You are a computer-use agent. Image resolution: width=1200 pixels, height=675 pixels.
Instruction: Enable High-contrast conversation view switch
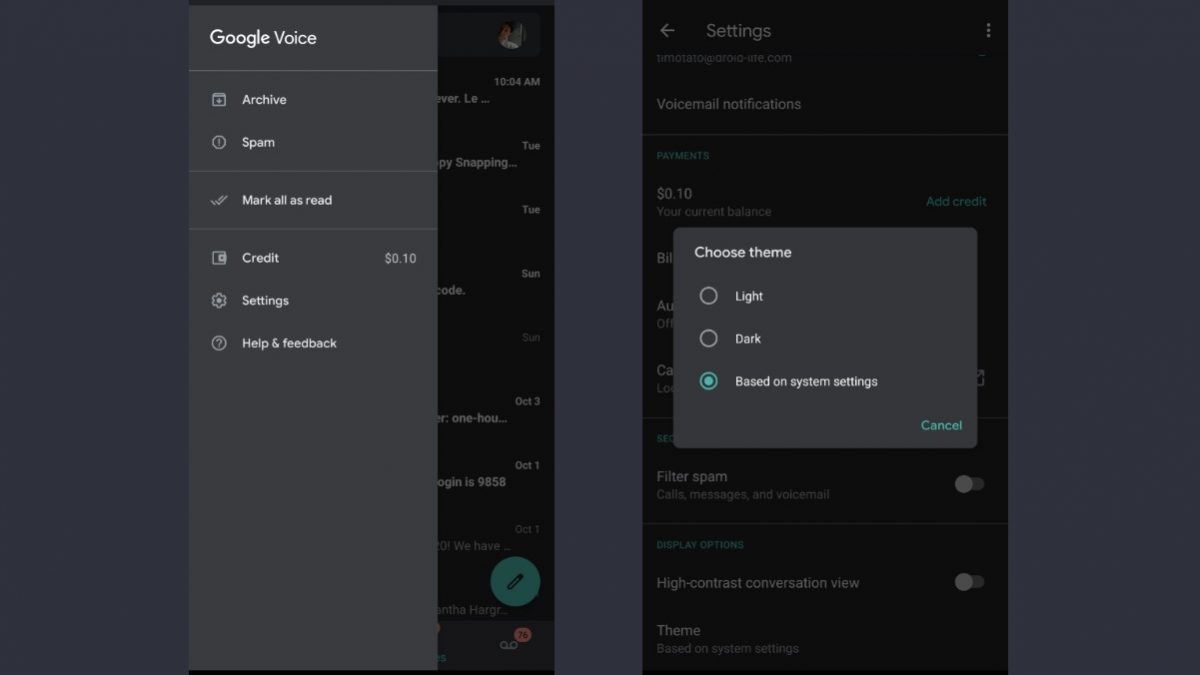pyautogui.click(x=968, y=582)
